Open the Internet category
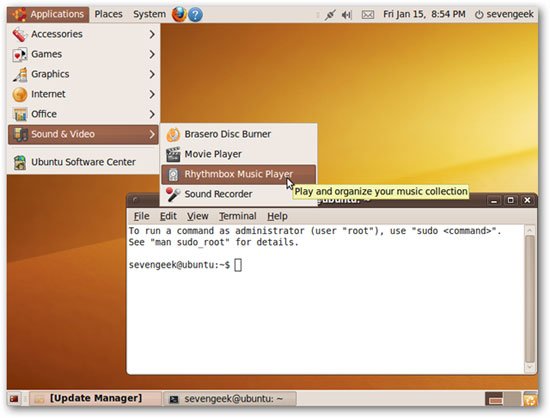 coord(83,94)
